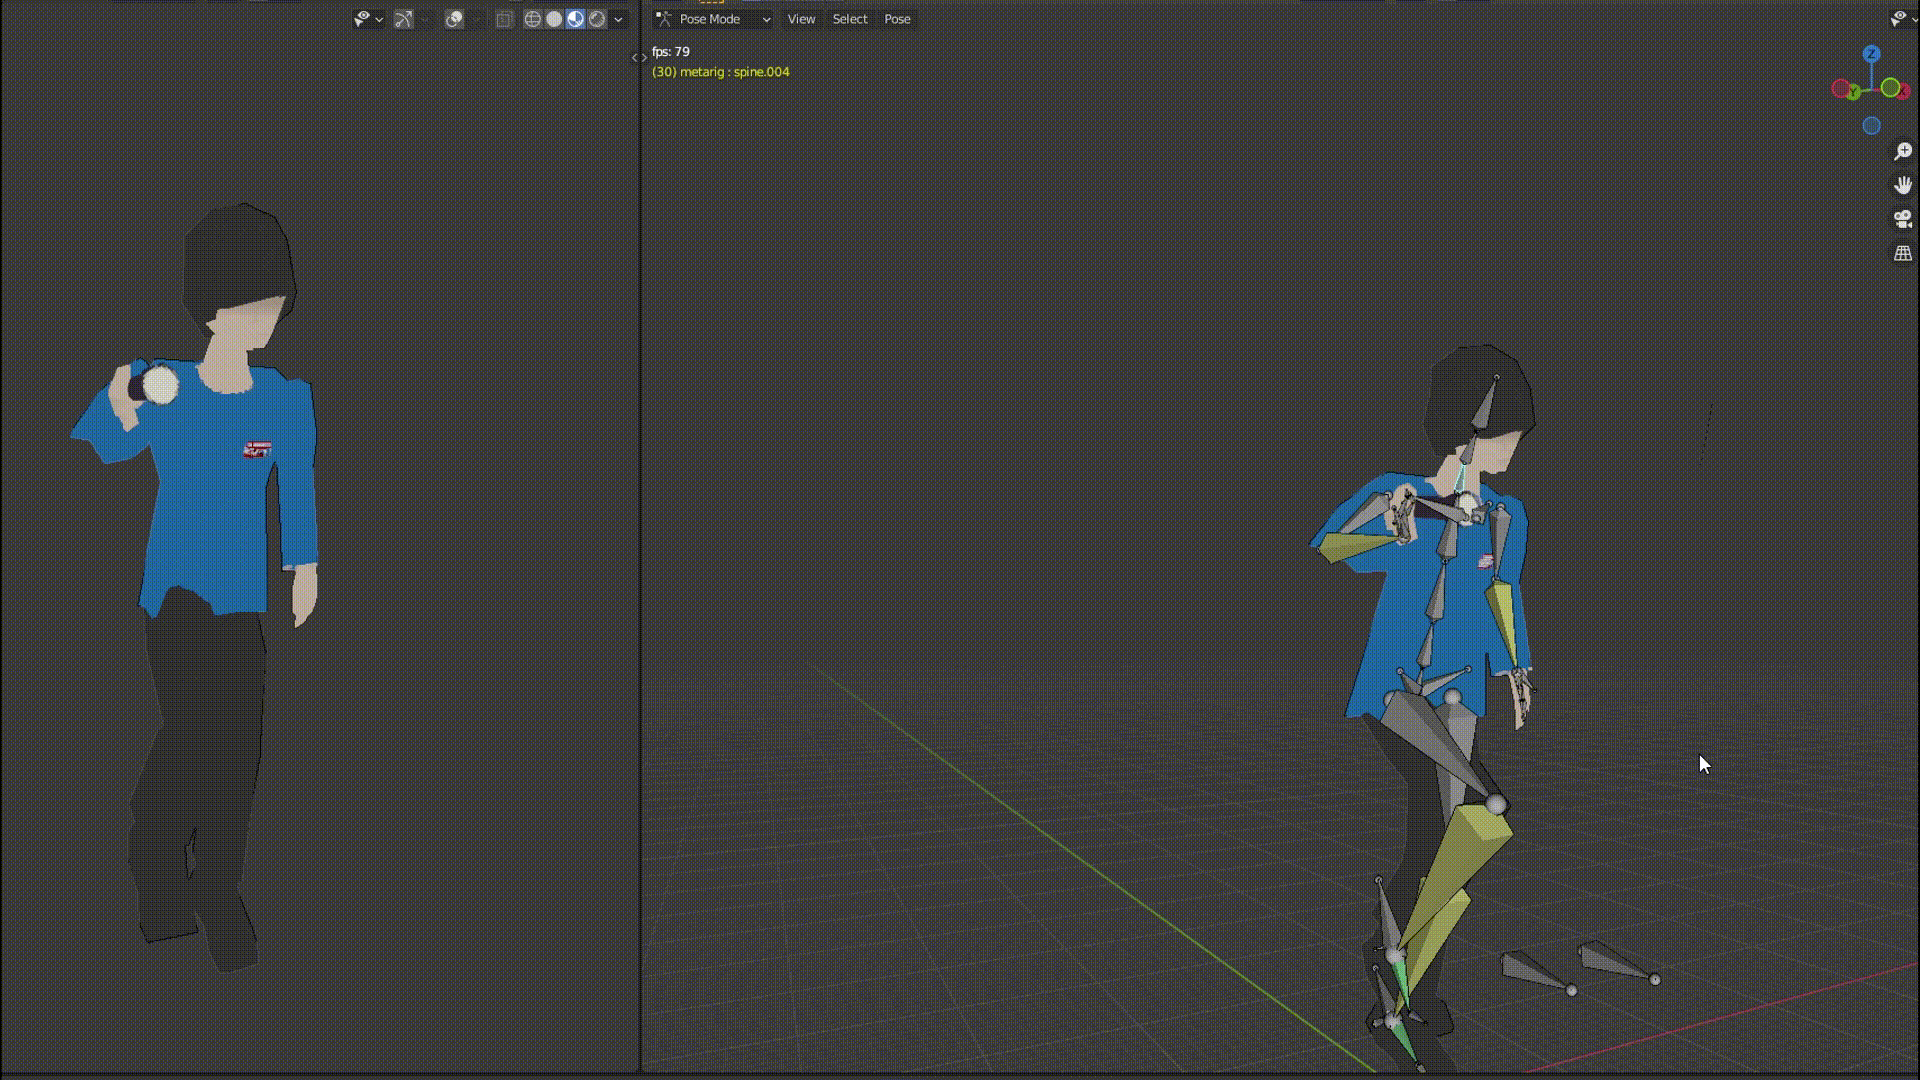Open right viewport visibility eye dropdown

1900,19
